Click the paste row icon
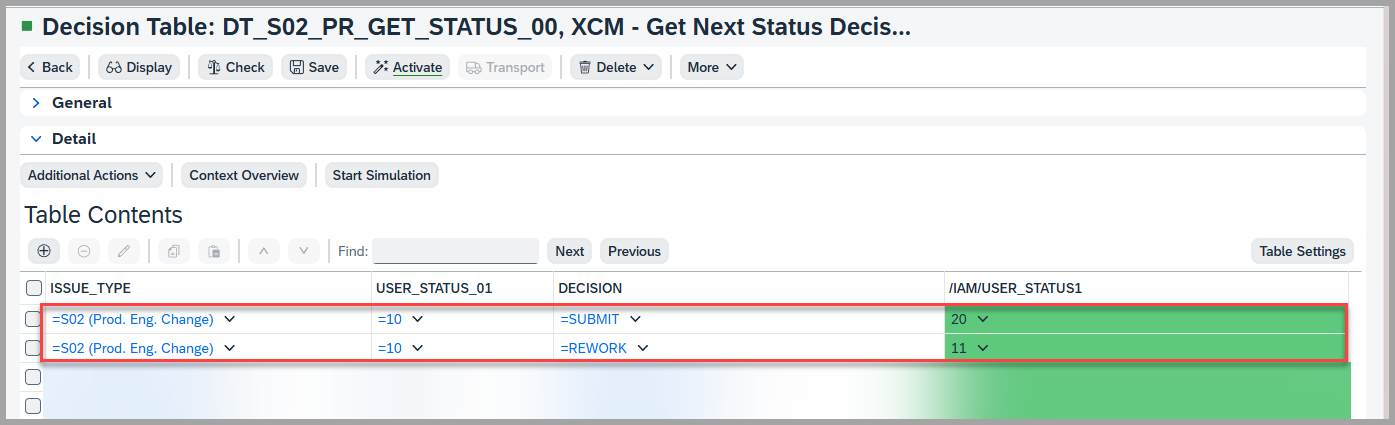The image size is (1395, 425). coord(214,251)
